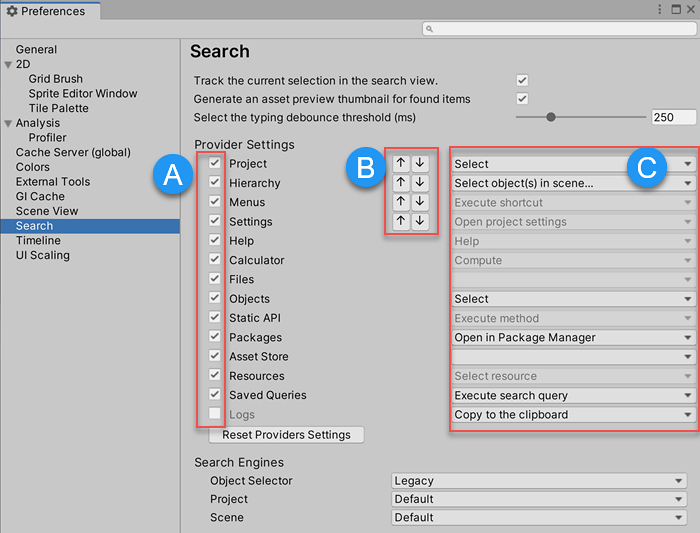This screenshot has width=700, height=533.
Task: Uncheck the Static API provider checkbox
Action: coord(215,317)
